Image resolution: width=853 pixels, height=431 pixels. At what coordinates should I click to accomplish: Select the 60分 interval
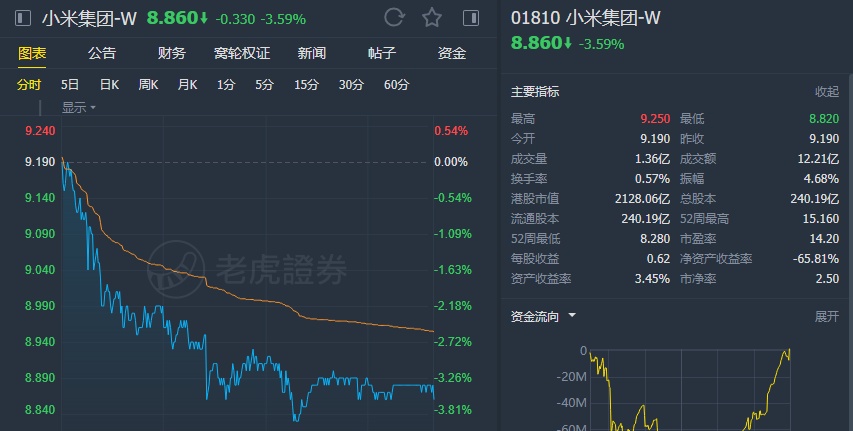pos(397,85)
